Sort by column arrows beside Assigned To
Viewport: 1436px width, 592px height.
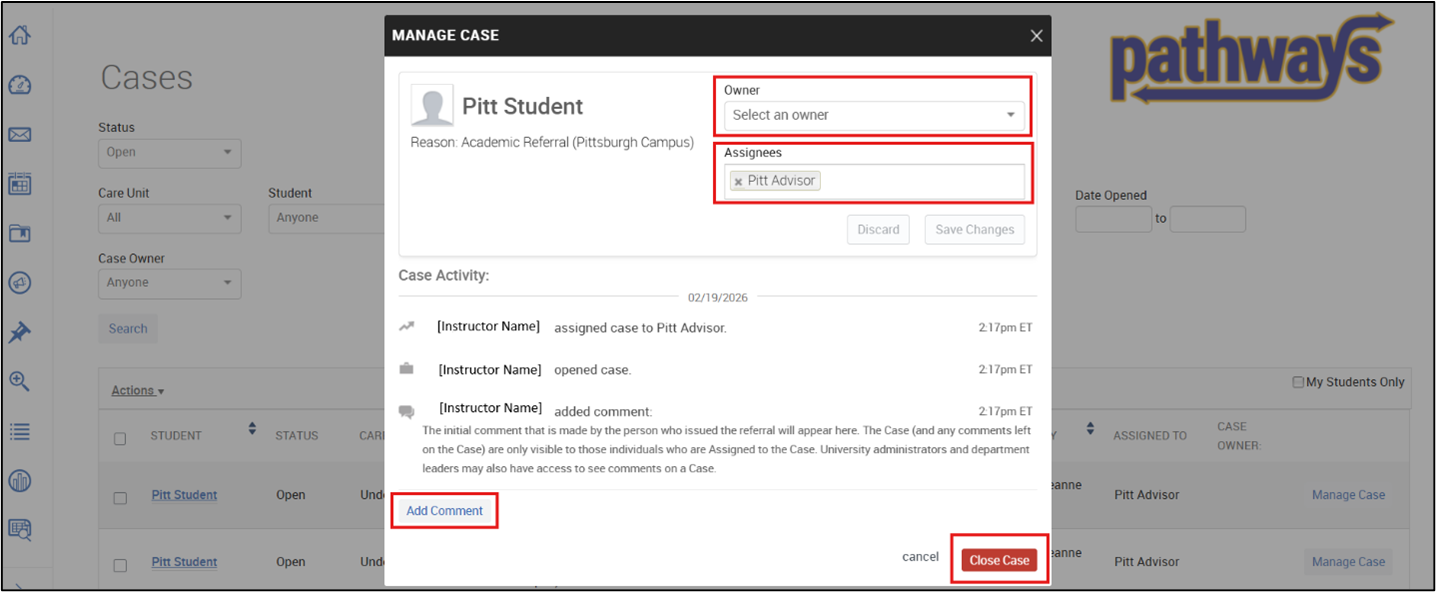1090,429
